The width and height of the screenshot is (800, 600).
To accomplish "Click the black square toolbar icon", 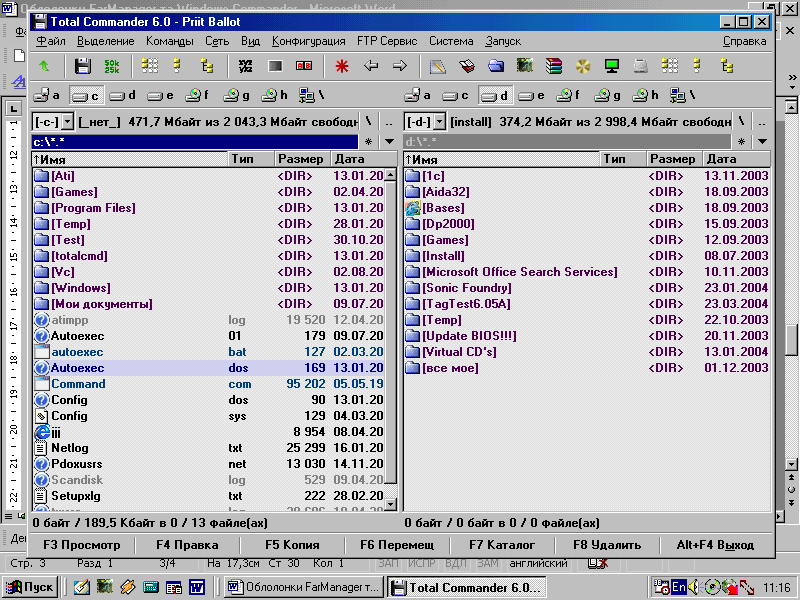I will click(x=275, y=66).
